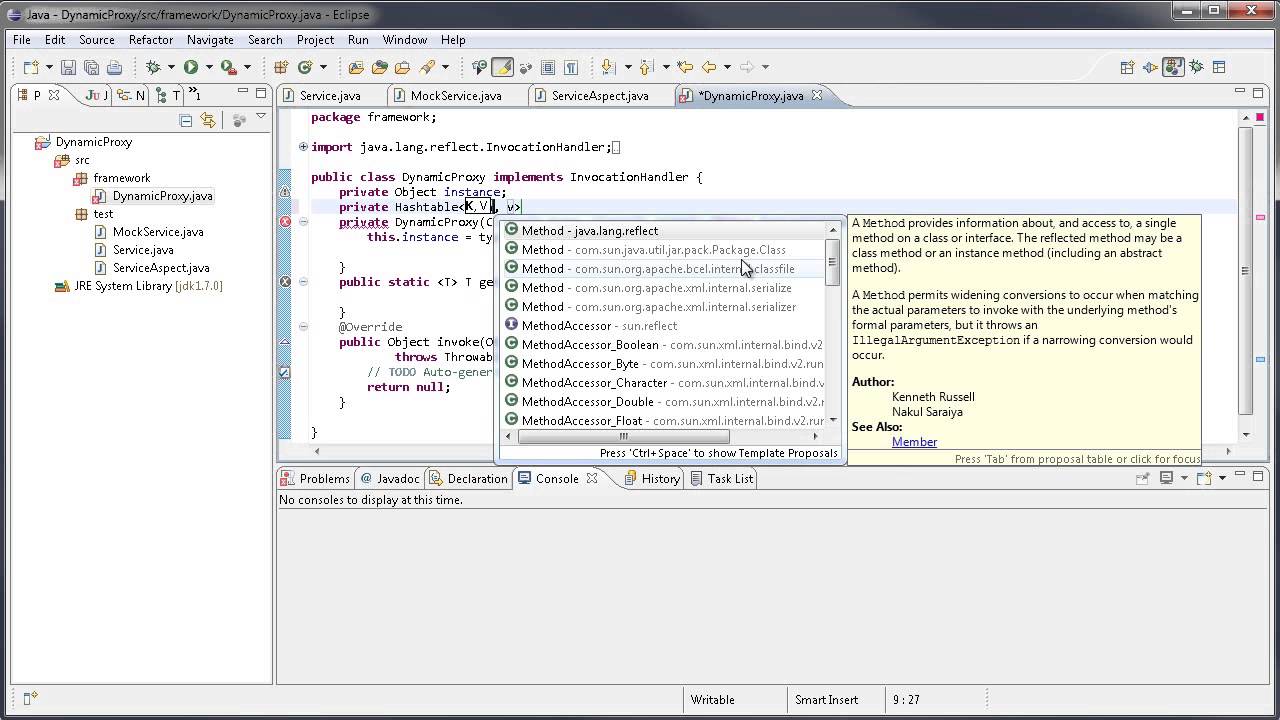Image resolution: width=1280 pixels, height=720 pixels.
Task: Switch to the Debug perspective icon
Action: coord(1196,67)
